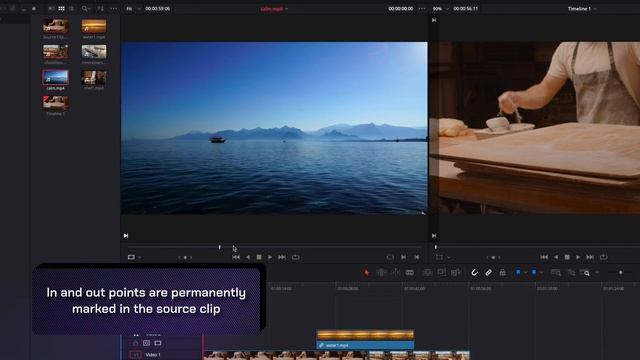Screen dimensions: 640x360
Task: Open source viewer Fit zoom dropdown
Action: (133, 9)
